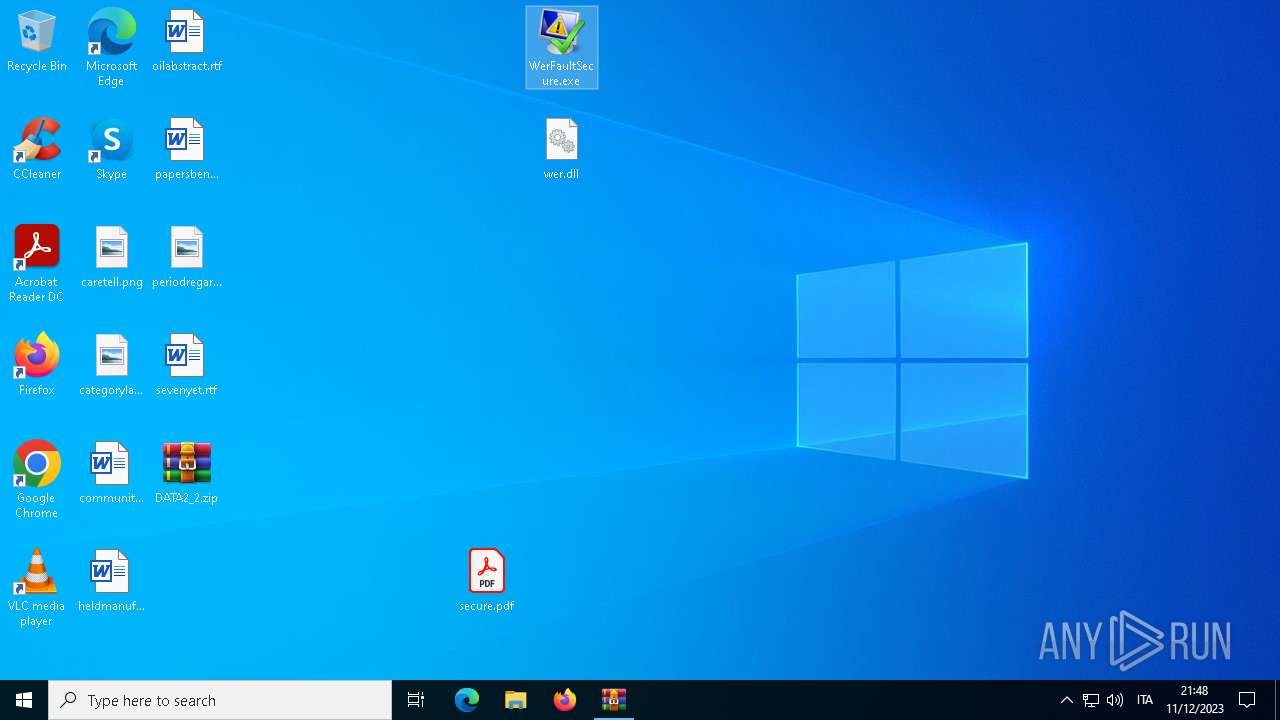Open the volume control tray icon
The image size is (1280, 720).
[1115, 700]
